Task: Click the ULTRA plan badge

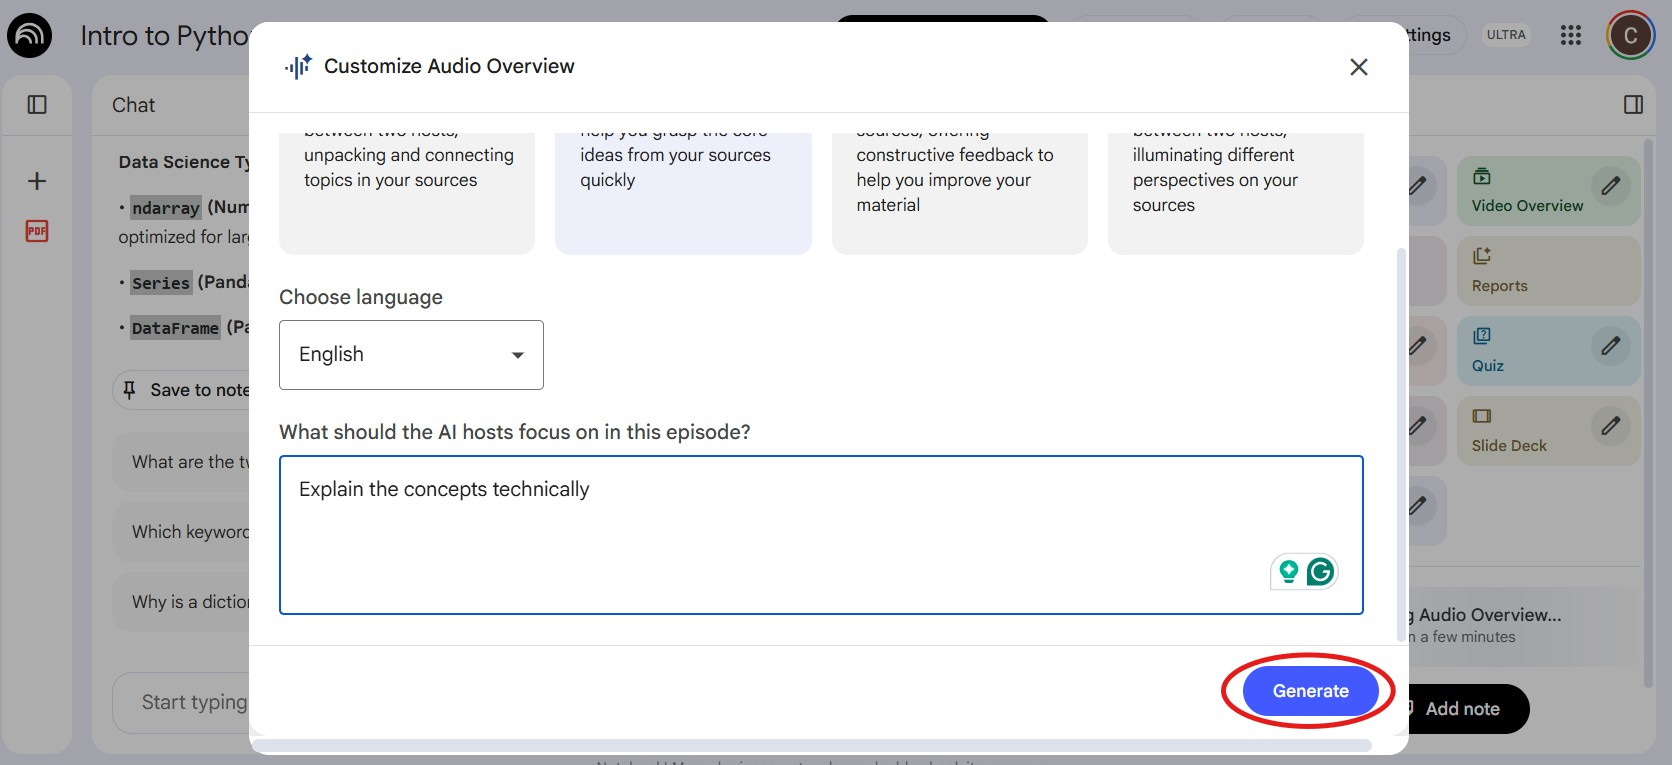Action: click(x=1506, y=35)
